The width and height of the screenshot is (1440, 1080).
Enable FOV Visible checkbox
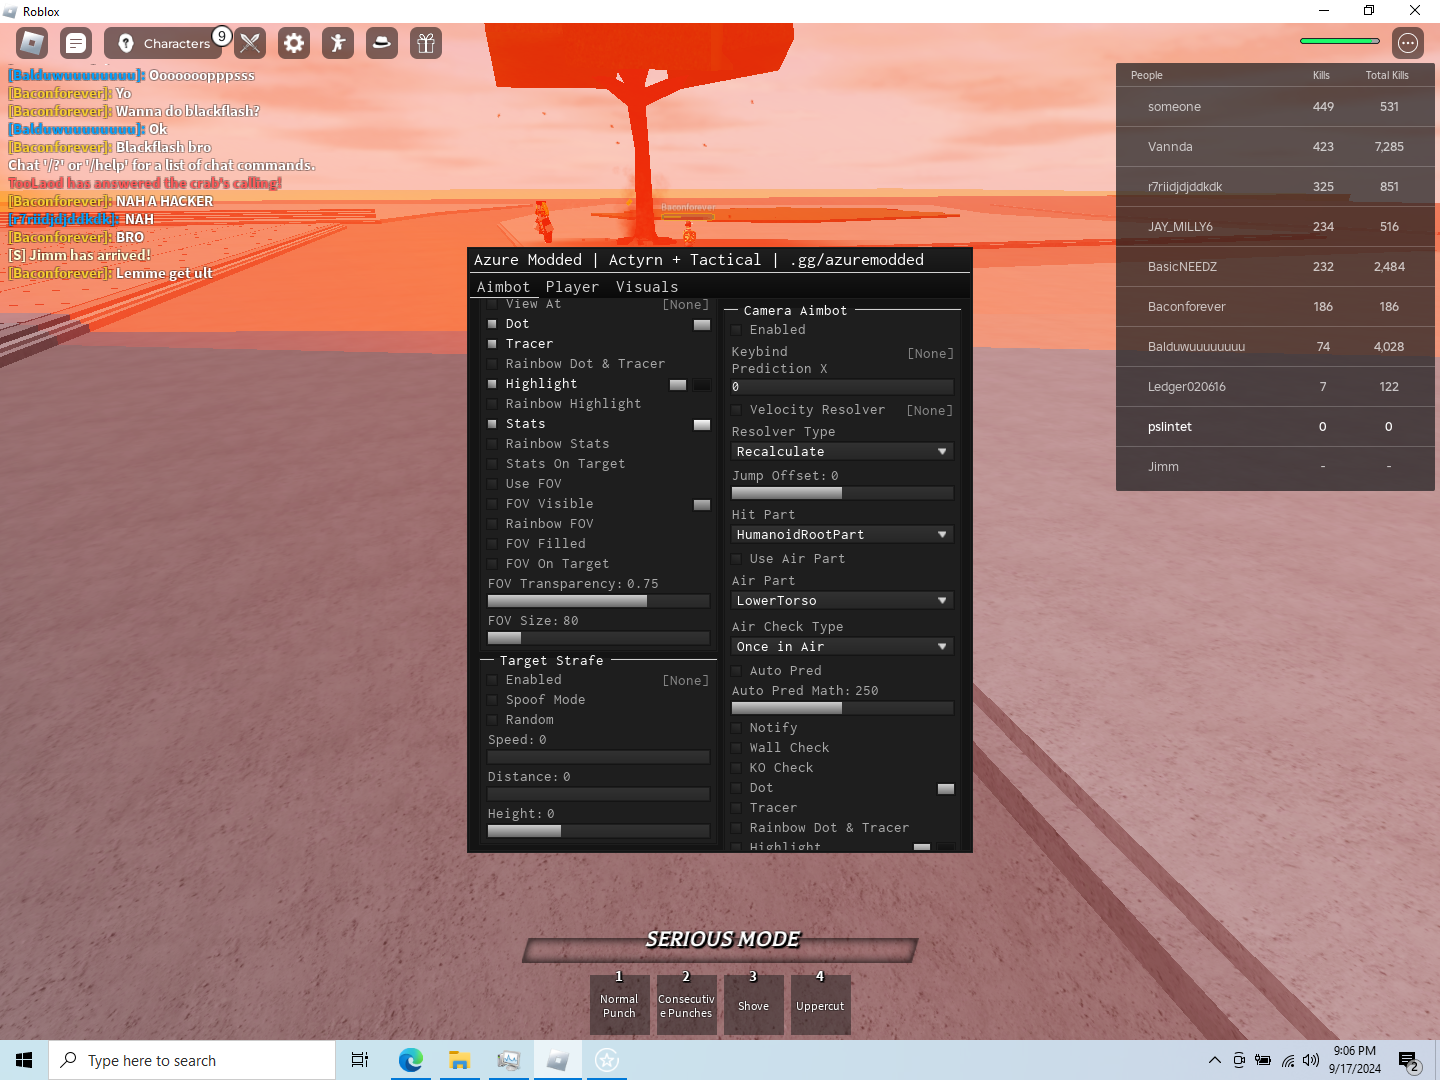(492, 504)
